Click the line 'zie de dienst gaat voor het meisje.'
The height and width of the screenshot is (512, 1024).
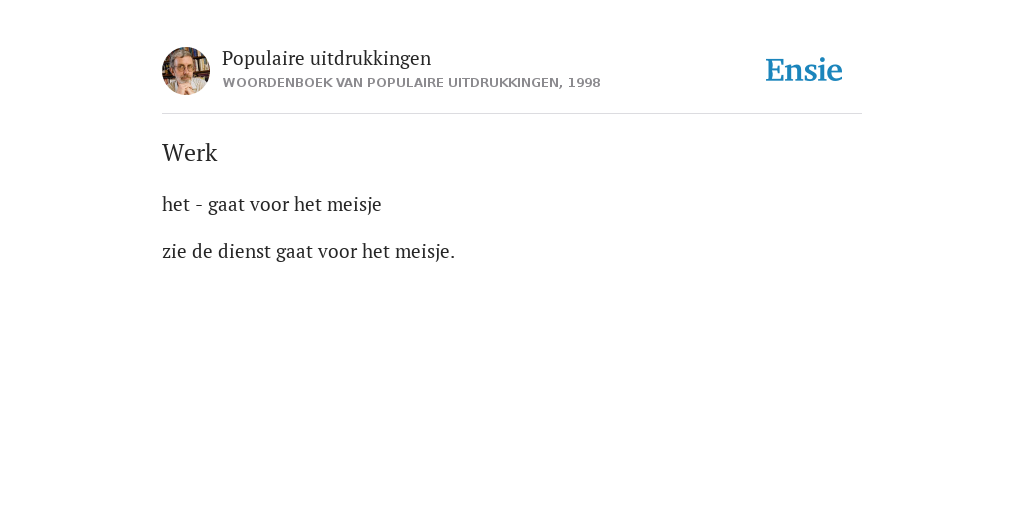(308, 251)
